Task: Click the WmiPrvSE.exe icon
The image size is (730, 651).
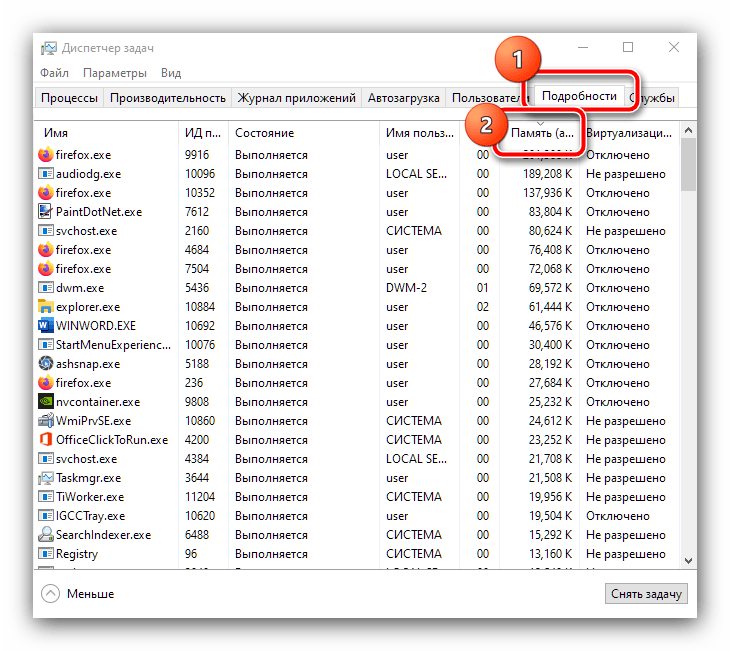Action: (x=46, y=421)
